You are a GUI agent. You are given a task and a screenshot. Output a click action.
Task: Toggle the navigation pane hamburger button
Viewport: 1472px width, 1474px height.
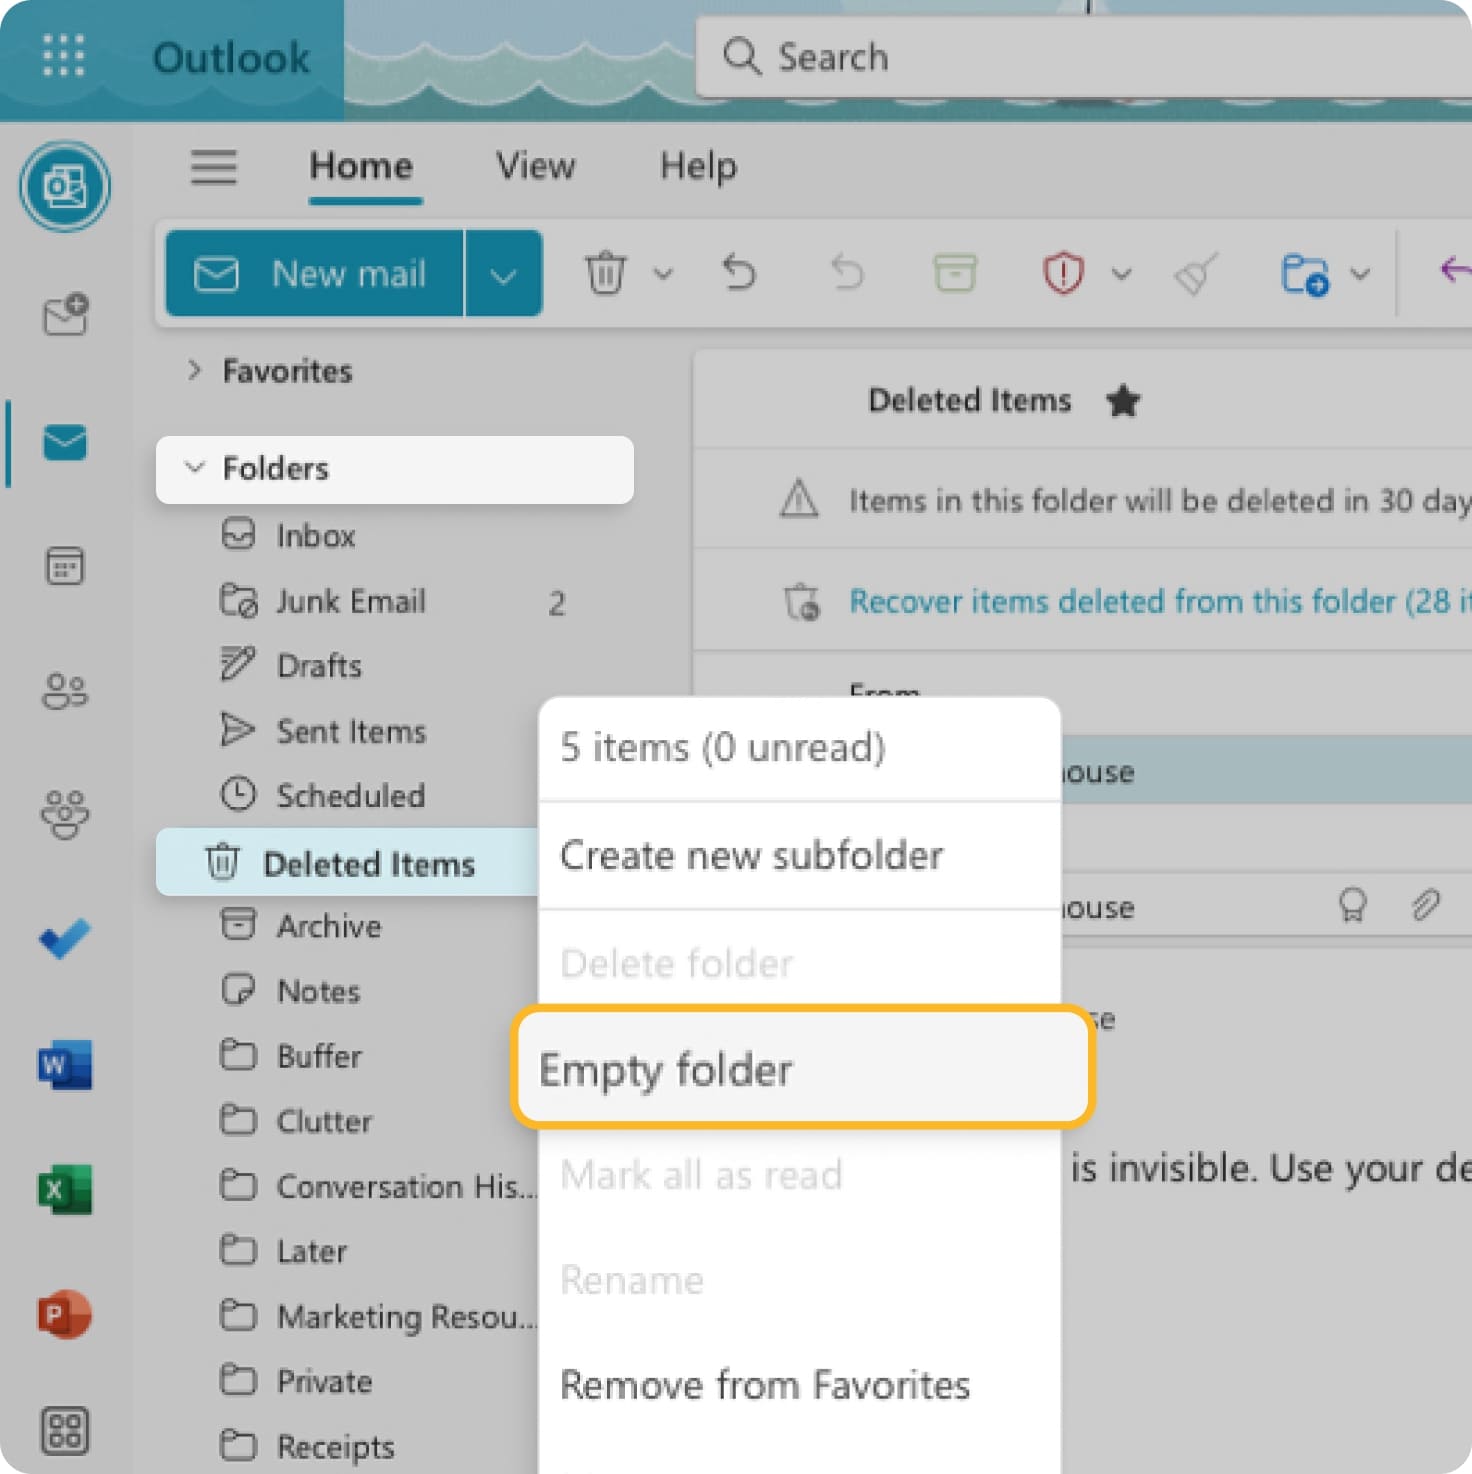pos(214,166)
